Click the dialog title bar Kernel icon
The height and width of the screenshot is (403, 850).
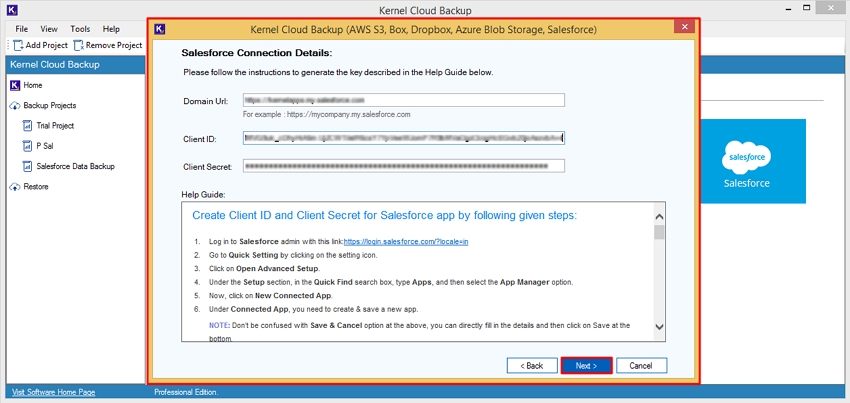[160, 29]
